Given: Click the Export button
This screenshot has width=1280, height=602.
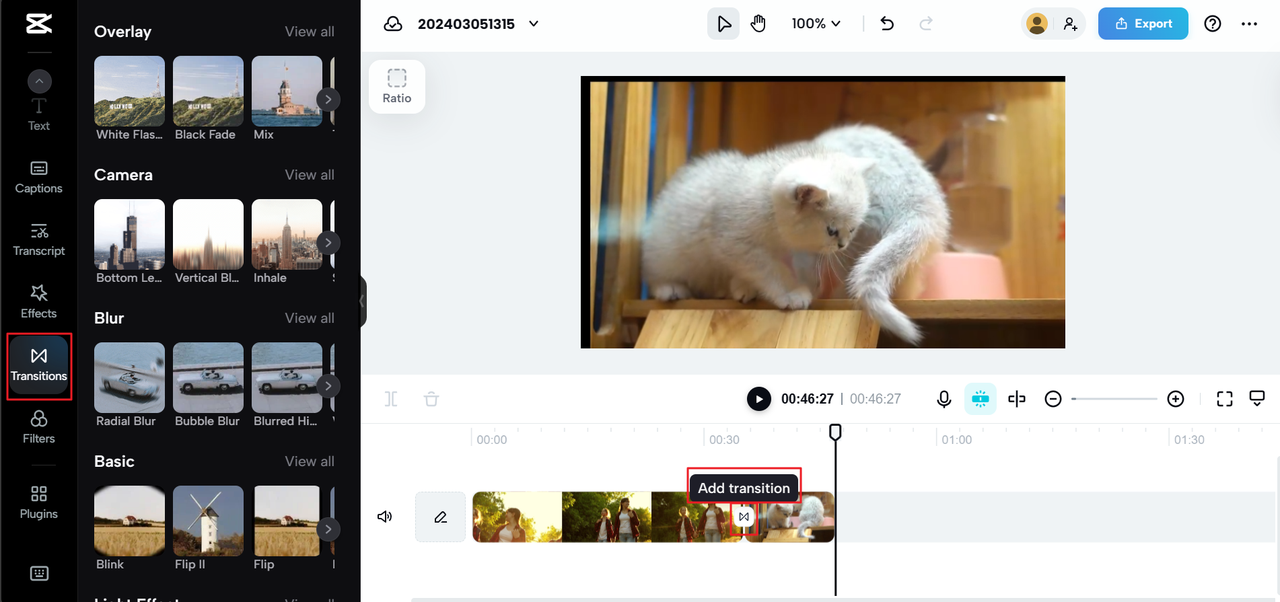Looking at the screenshot, I should coord(1143,23).
